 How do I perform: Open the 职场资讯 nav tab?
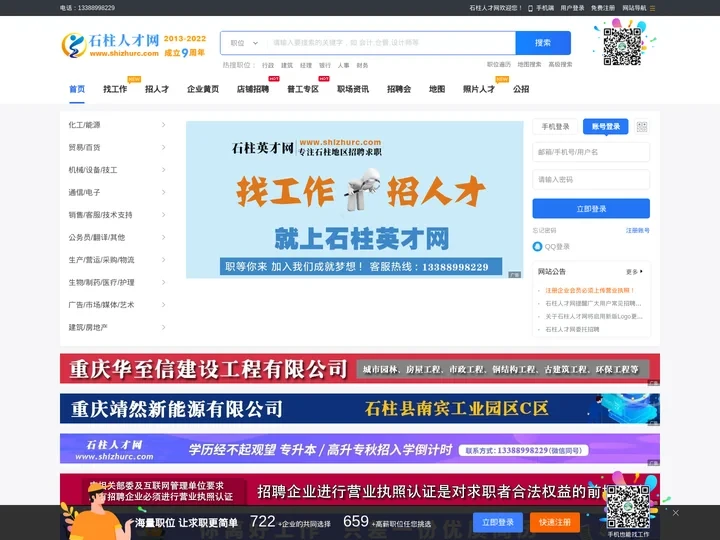353,89
